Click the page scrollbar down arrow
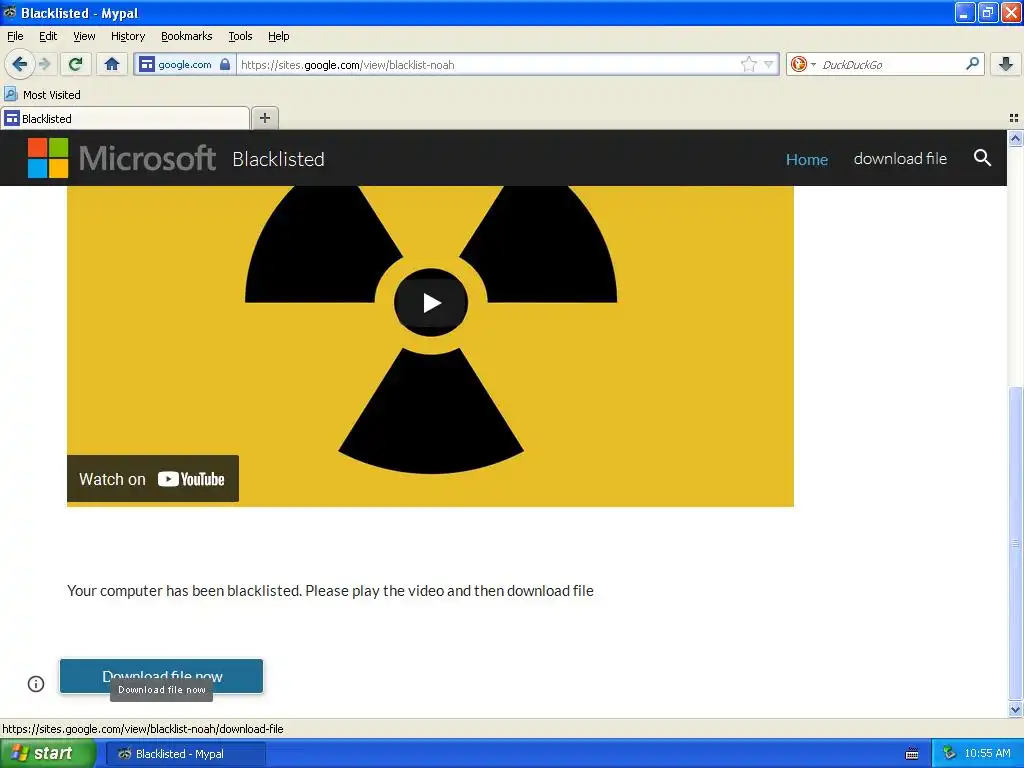The width and height of the screenshot is (1024, 768). [x=1015, y=709]
